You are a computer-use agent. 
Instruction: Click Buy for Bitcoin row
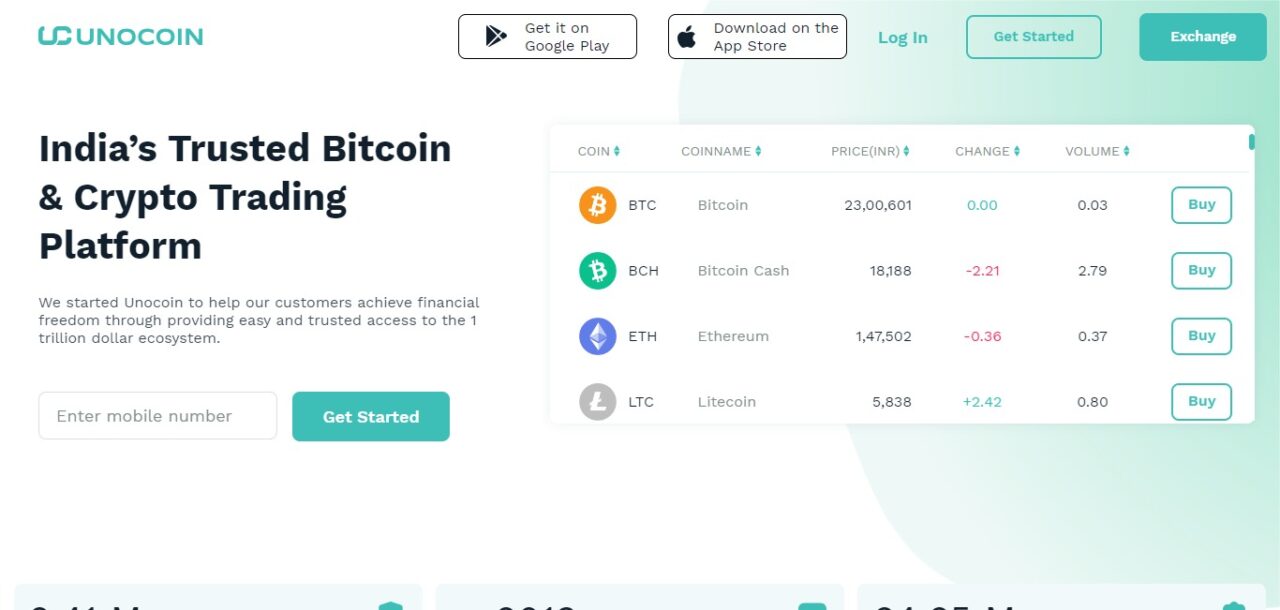(x=1201, y=205)
